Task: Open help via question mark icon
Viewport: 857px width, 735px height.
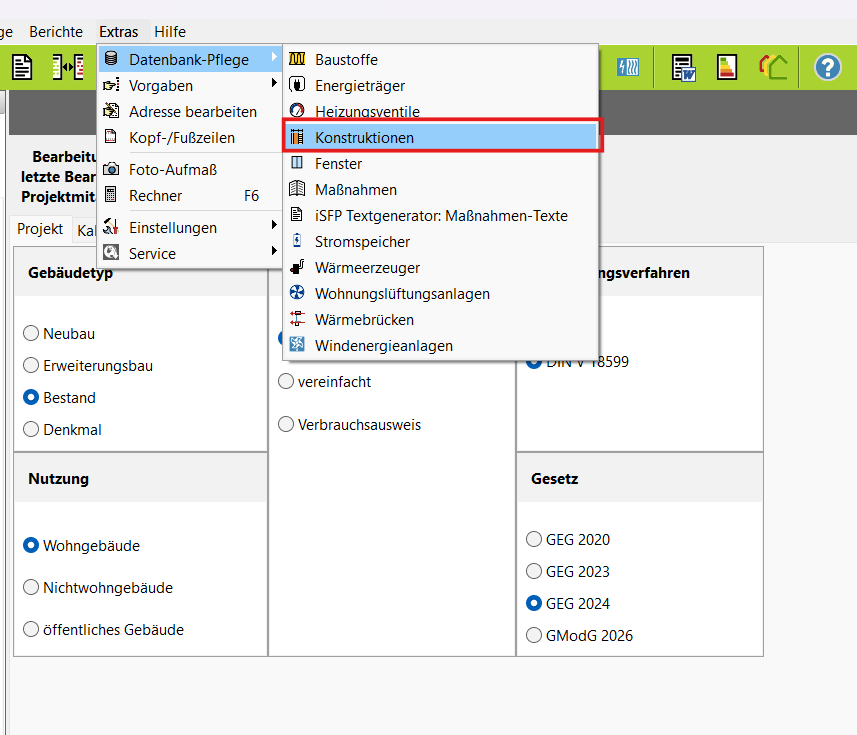Action: 827,67
